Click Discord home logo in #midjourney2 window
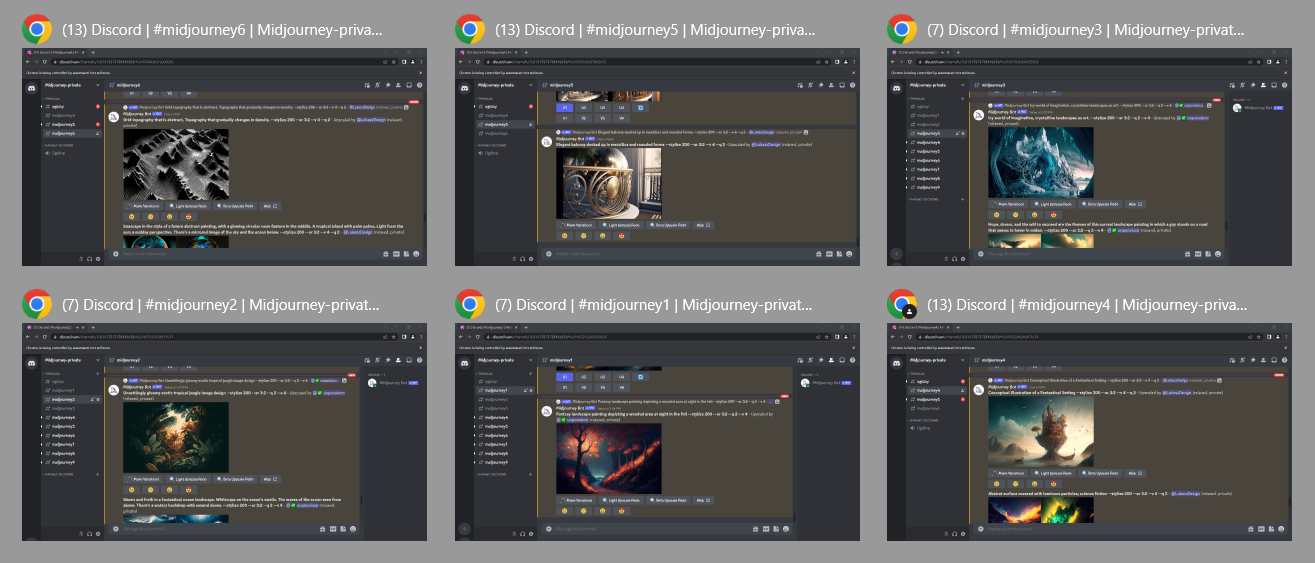This screenshot has height=563, width=1315. (x=32, y=361)
